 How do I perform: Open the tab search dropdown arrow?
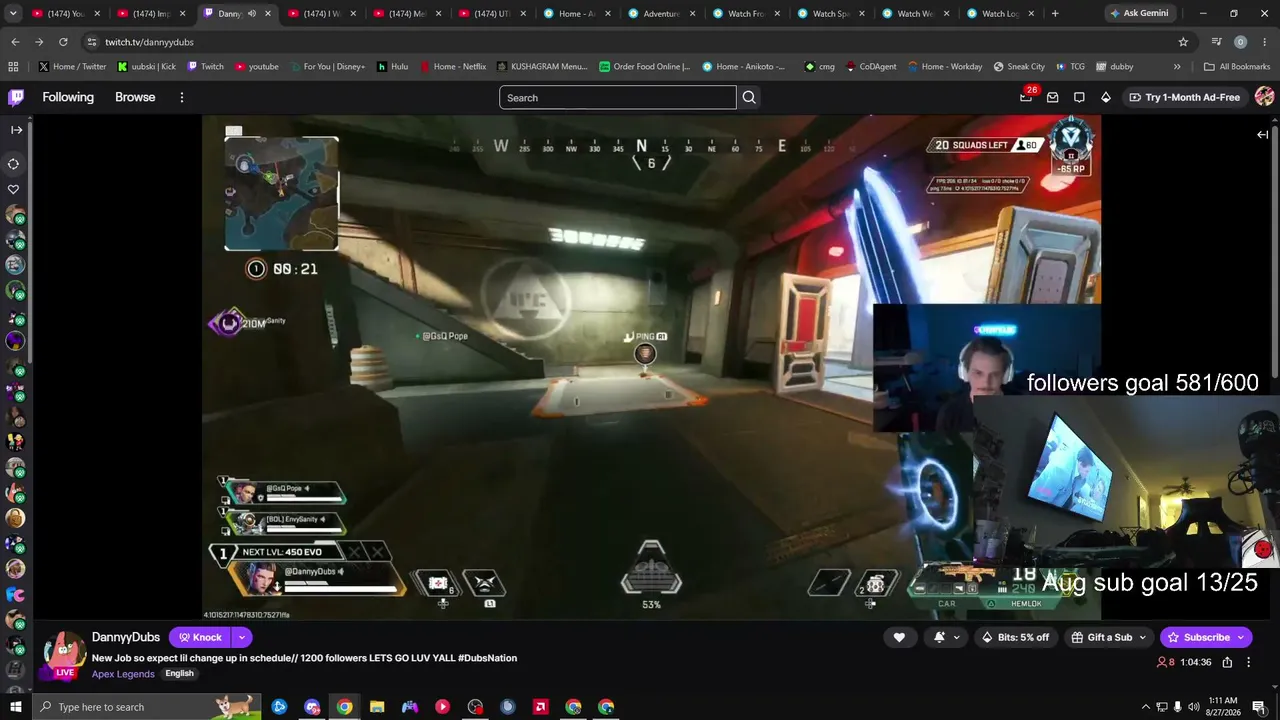coord(13,14)
